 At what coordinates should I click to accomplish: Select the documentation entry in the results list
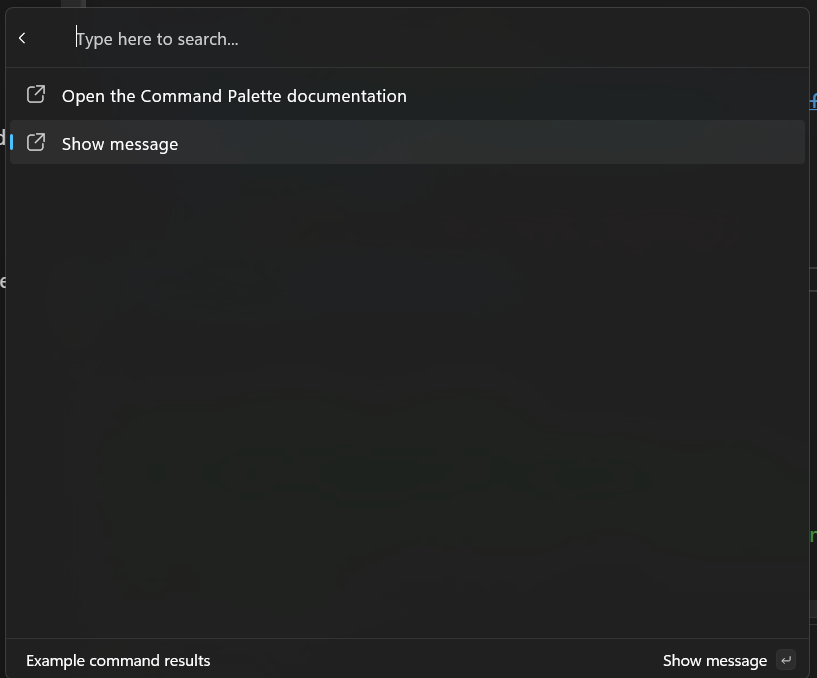[x=234, y=95]
